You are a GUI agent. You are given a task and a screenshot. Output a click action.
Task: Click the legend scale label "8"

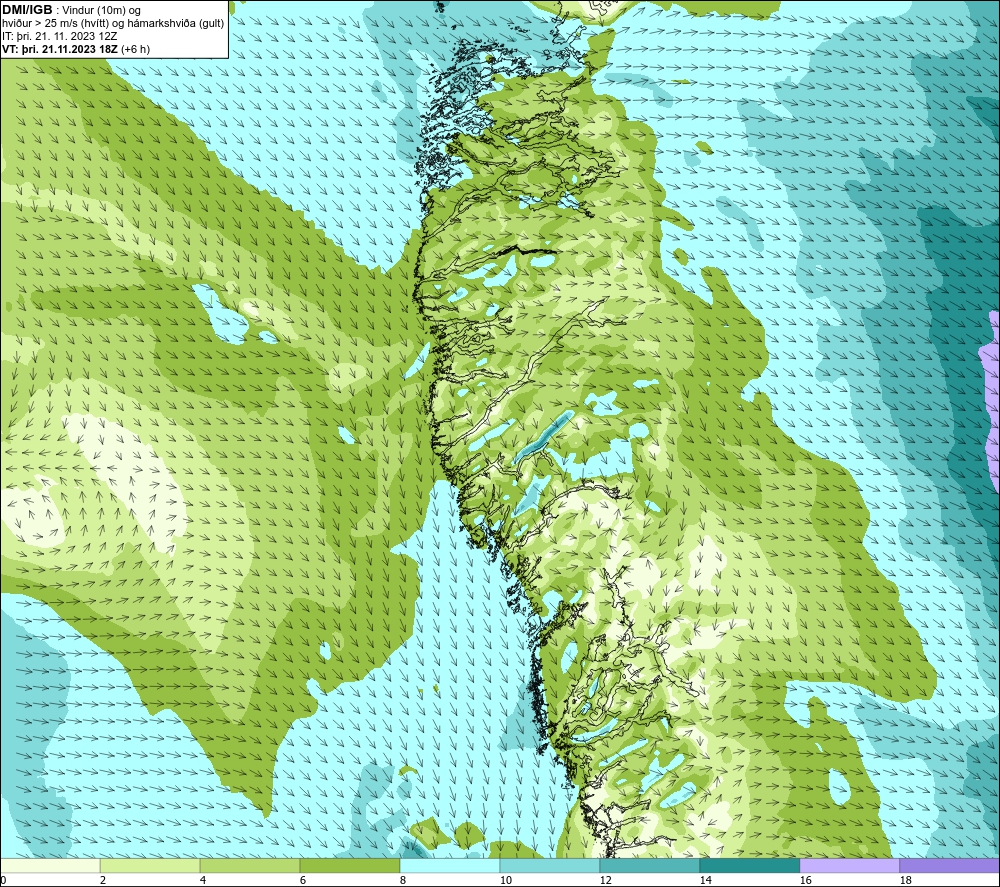coord(403,880)
